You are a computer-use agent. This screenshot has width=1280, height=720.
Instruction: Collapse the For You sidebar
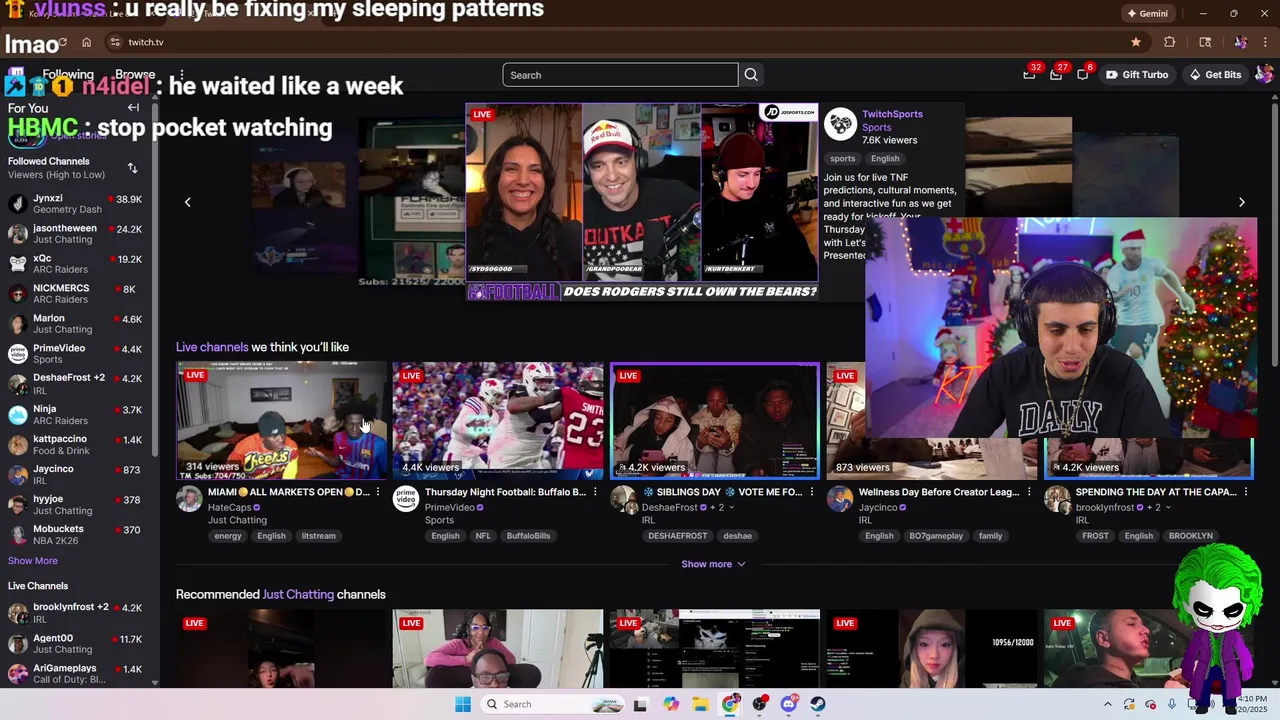click(133, 108)
